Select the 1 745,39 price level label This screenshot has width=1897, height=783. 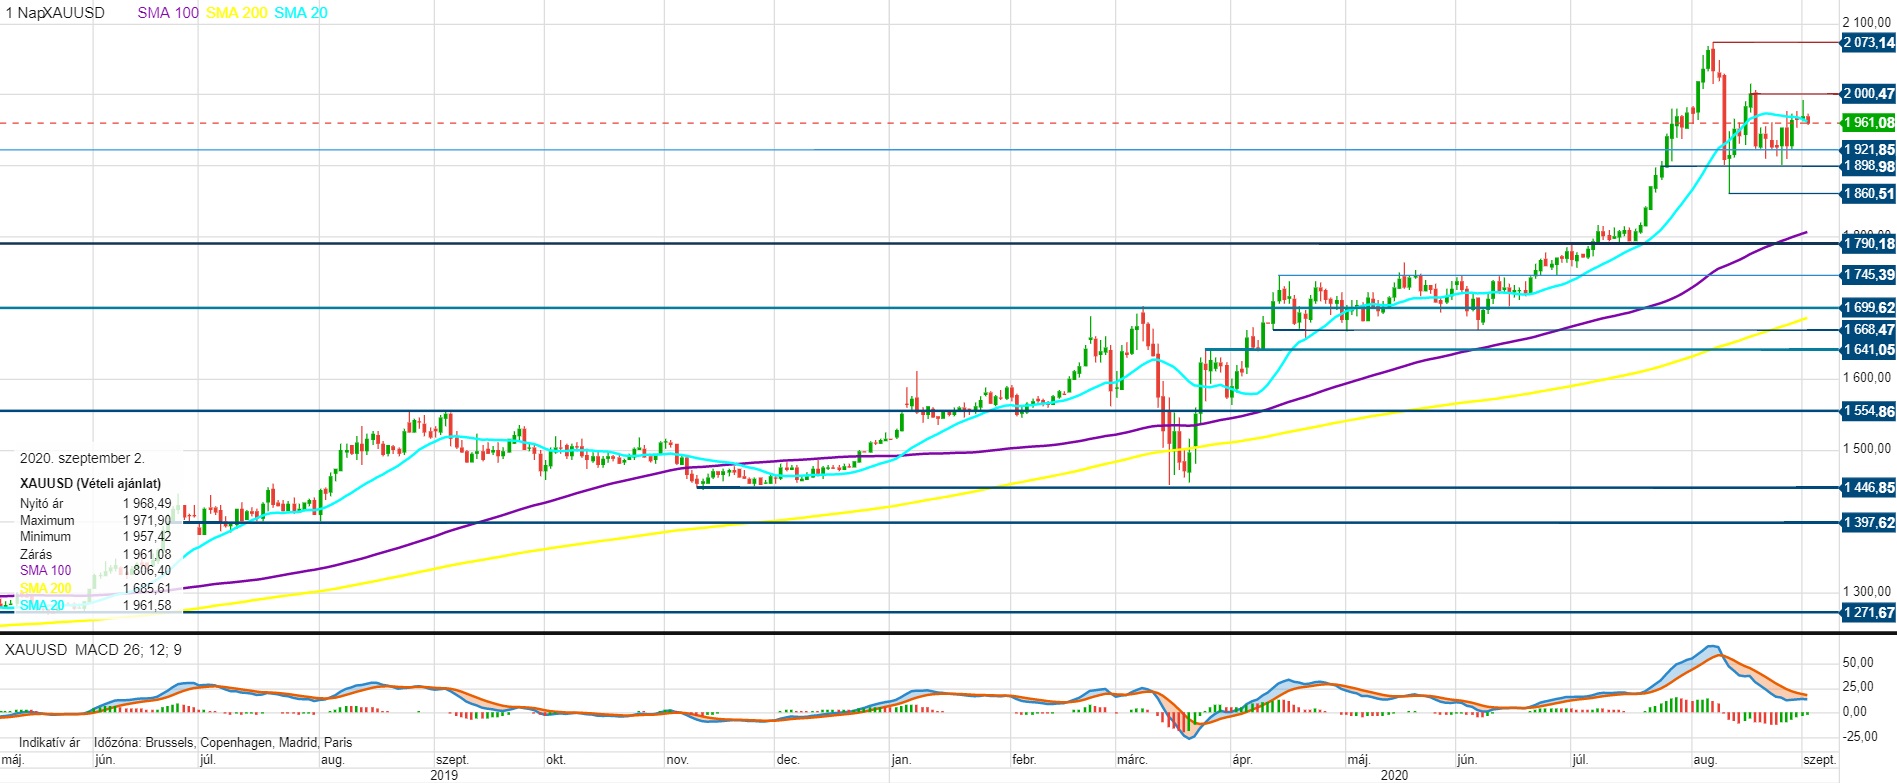pyautogui.click(x=1869, y=275)
